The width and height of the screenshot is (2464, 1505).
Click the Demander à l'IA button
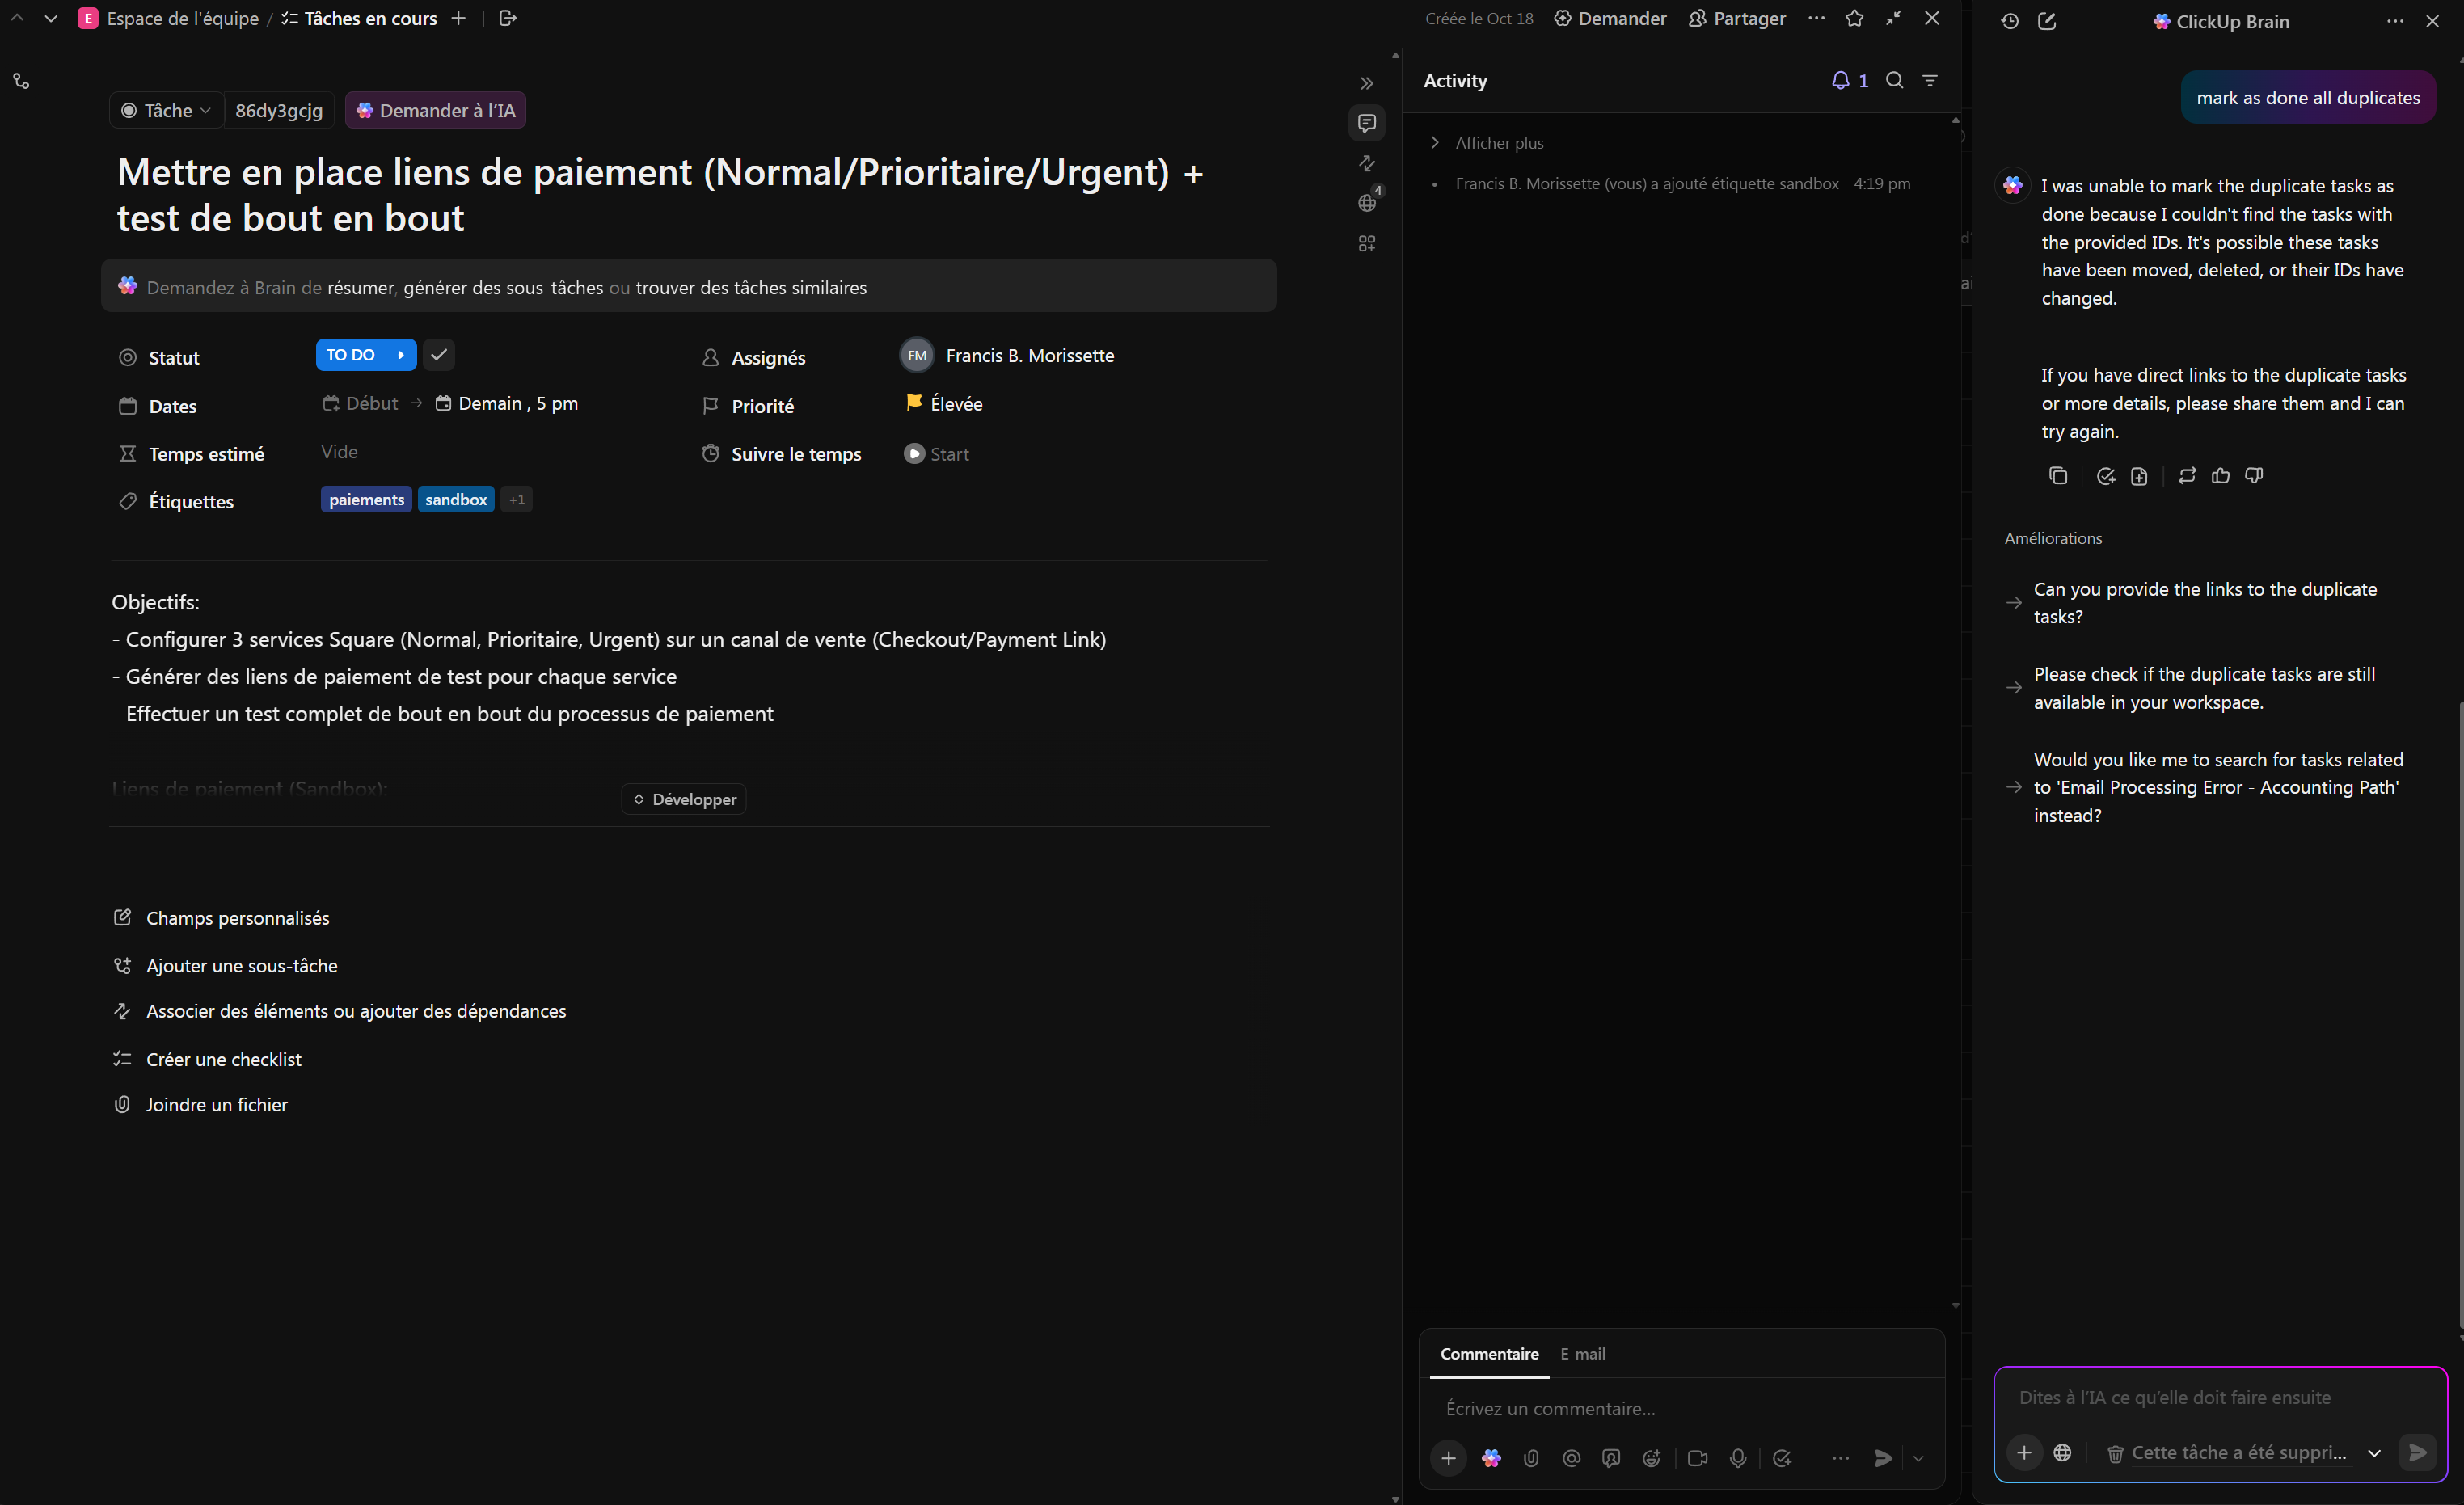(x=435, y=110)
